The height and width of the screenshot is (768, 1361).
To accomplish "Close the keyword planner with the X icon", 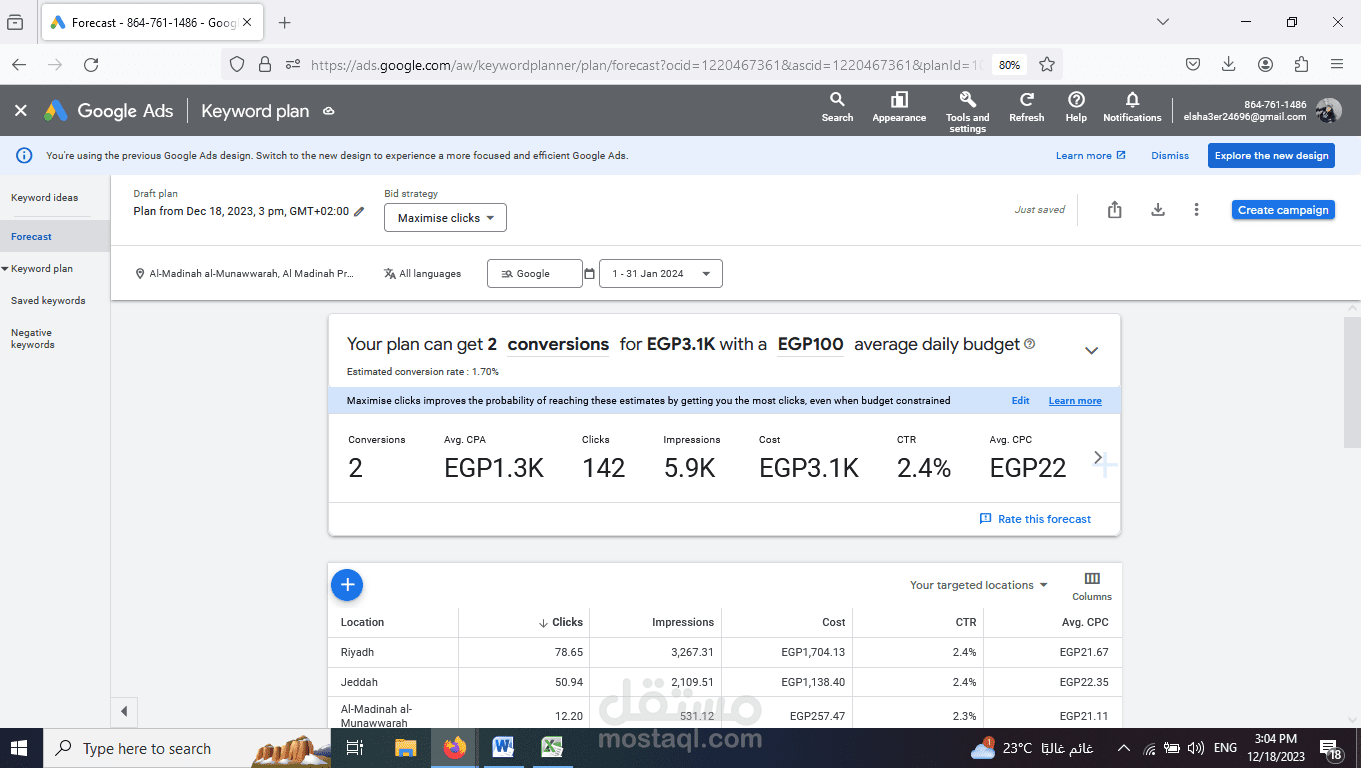I will click(20, 111).
